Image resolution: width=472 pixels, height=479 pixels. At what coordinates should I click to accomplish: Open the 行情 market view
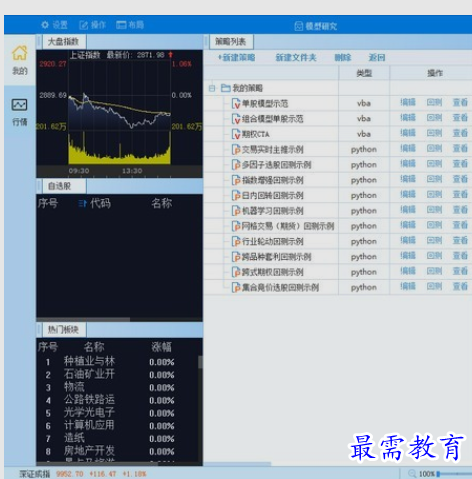tap(20, 112)
